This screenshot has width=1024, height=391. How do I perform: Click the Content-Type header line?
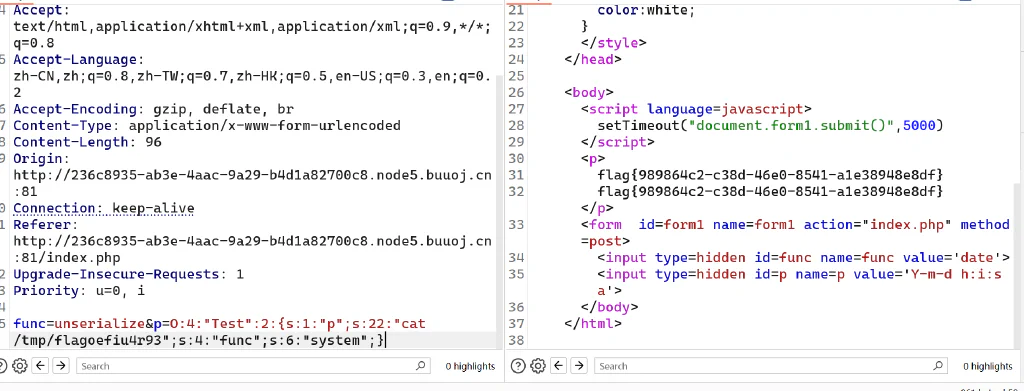click(207, 125)
